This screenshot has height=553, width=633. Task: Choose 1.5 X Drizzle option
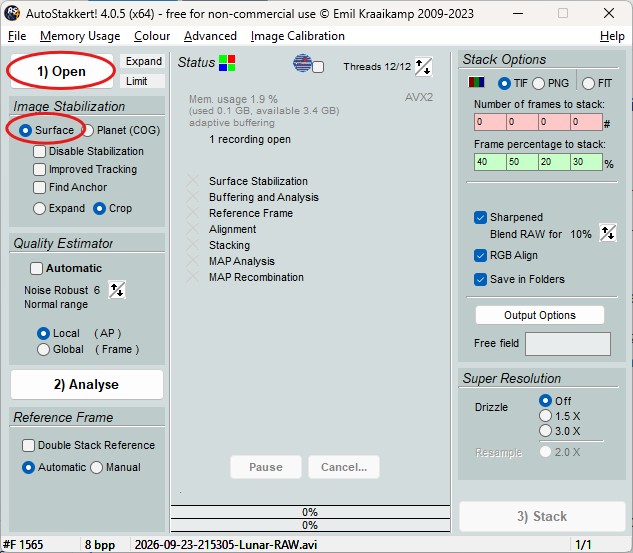(x=545, y=416)
